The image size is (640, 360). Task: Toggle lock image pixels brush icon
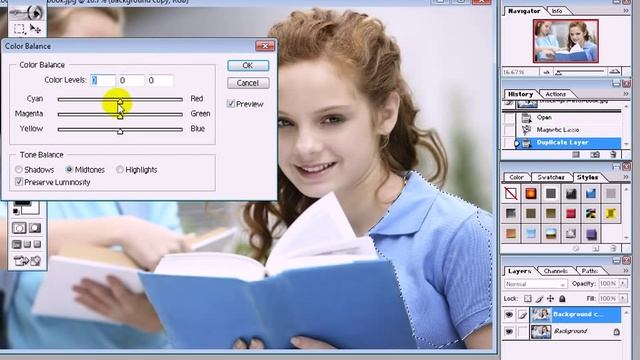[539, 299]
